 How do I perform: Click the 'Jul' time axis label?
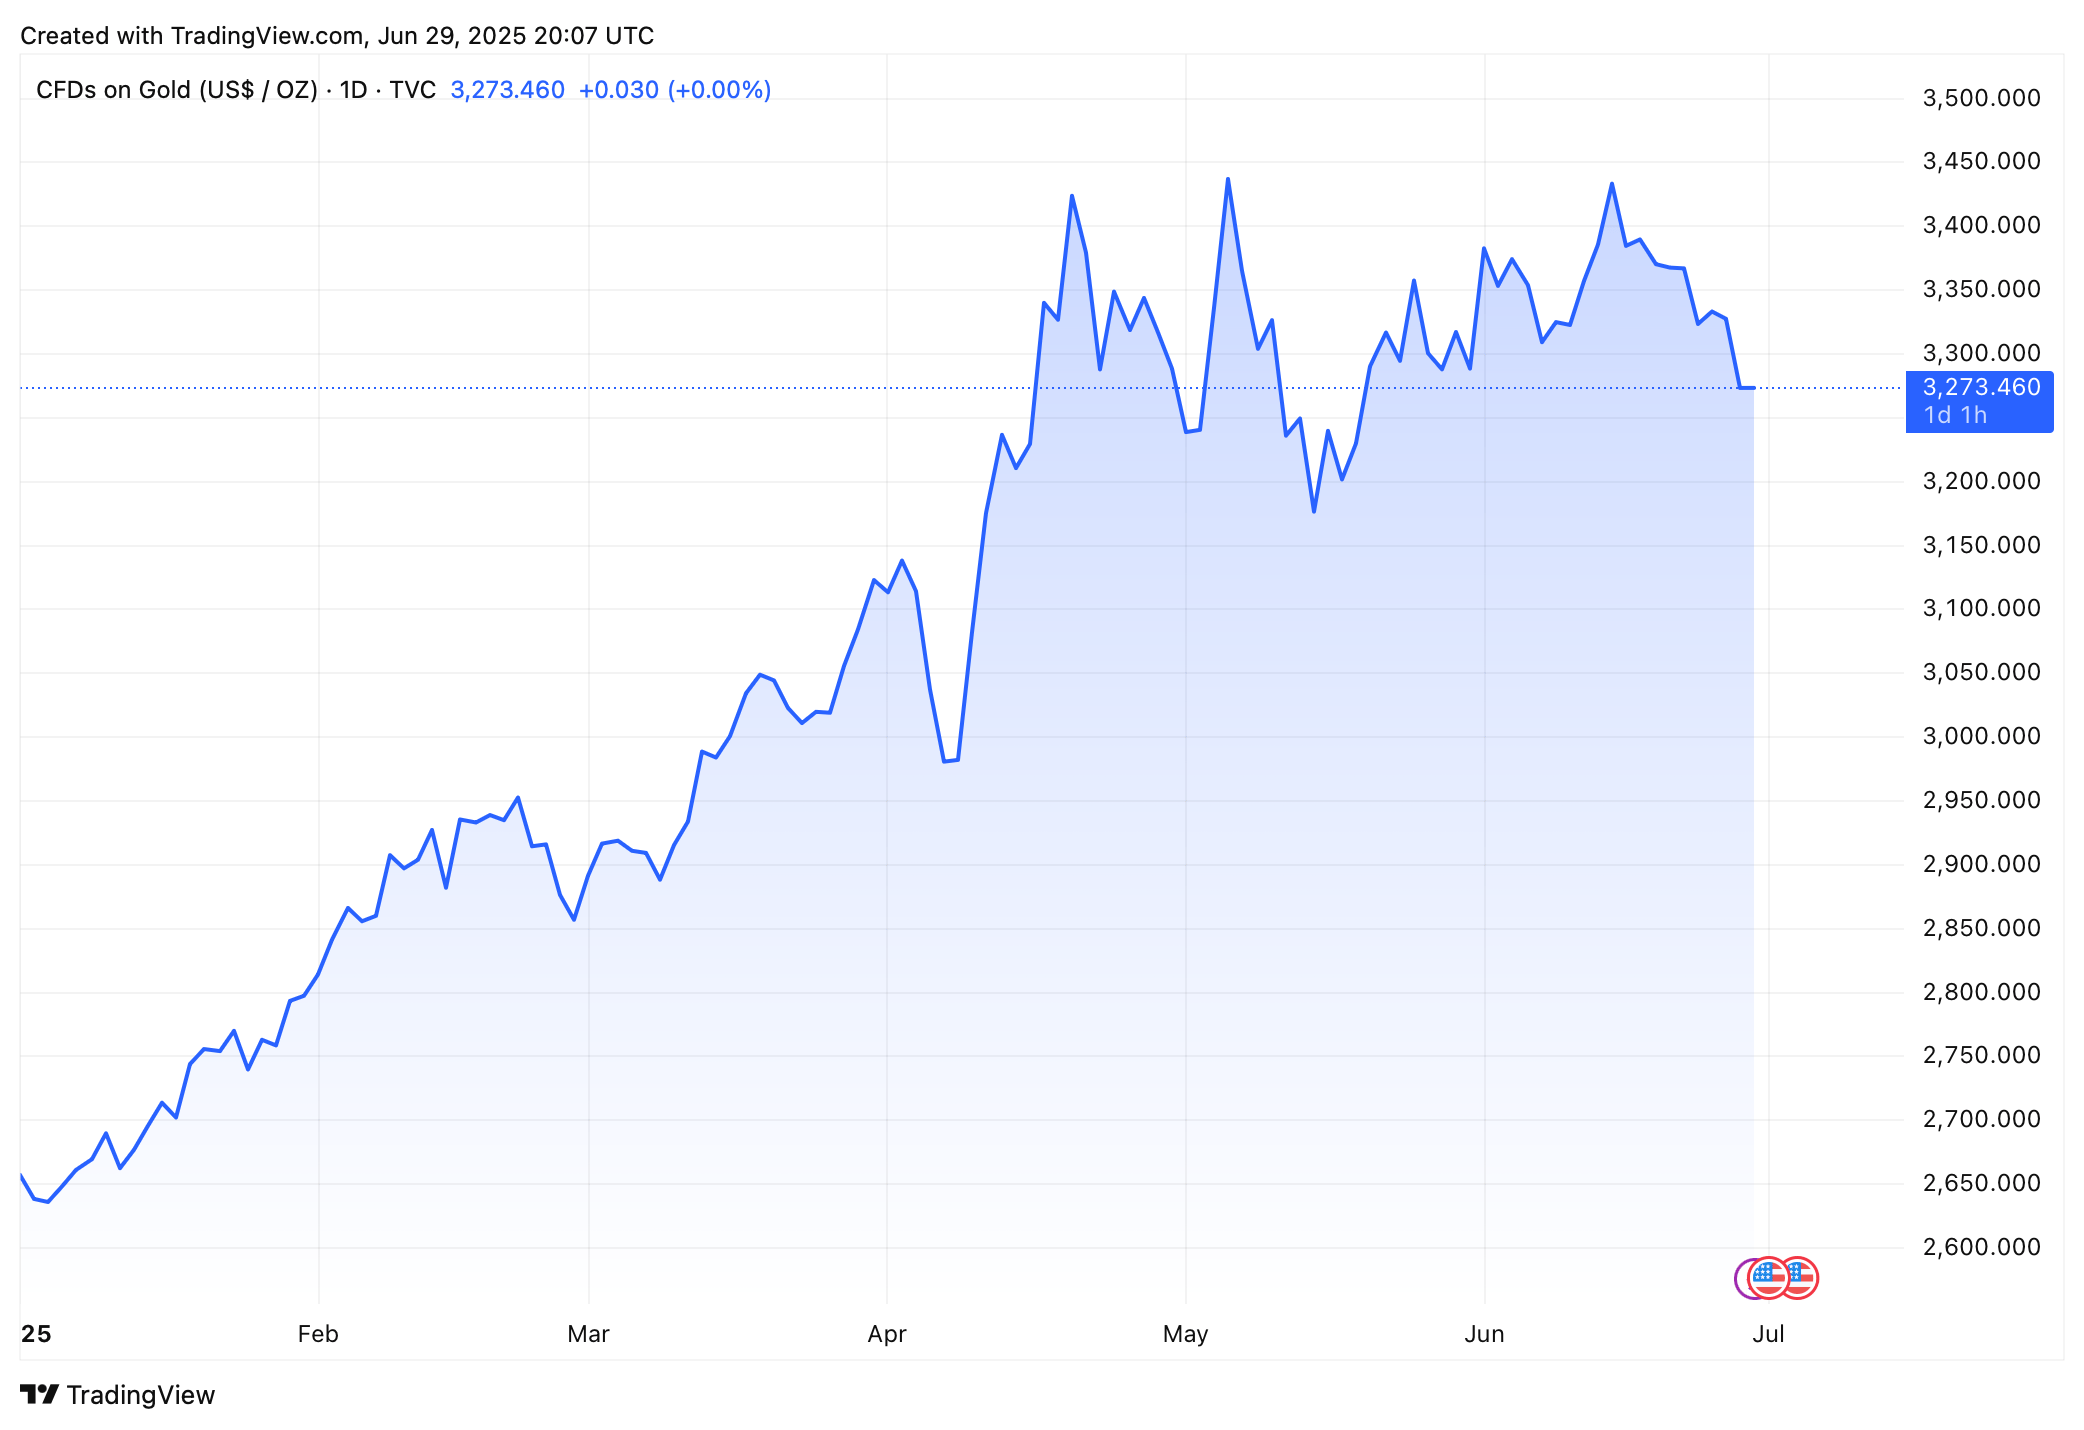point(1768,1334)
